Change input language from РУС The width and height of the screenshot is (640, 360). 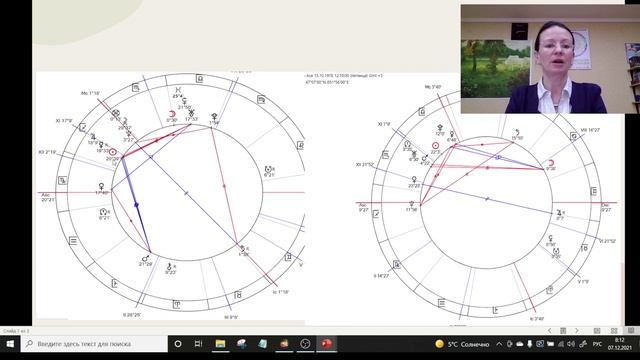coord(597,344)
